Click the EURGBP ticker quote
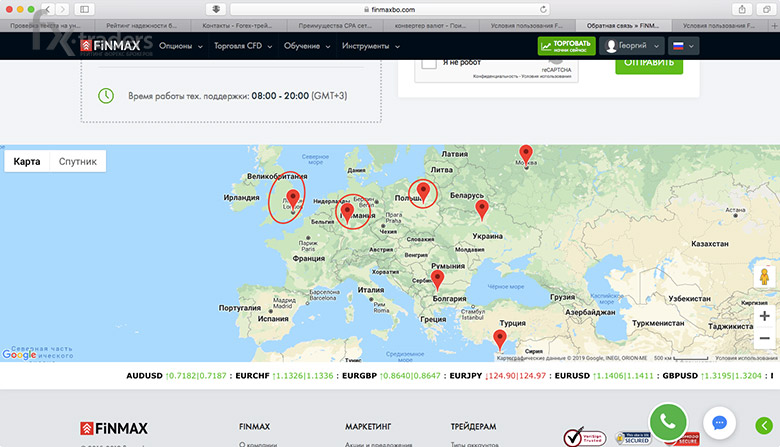 [x=391, y=375]
